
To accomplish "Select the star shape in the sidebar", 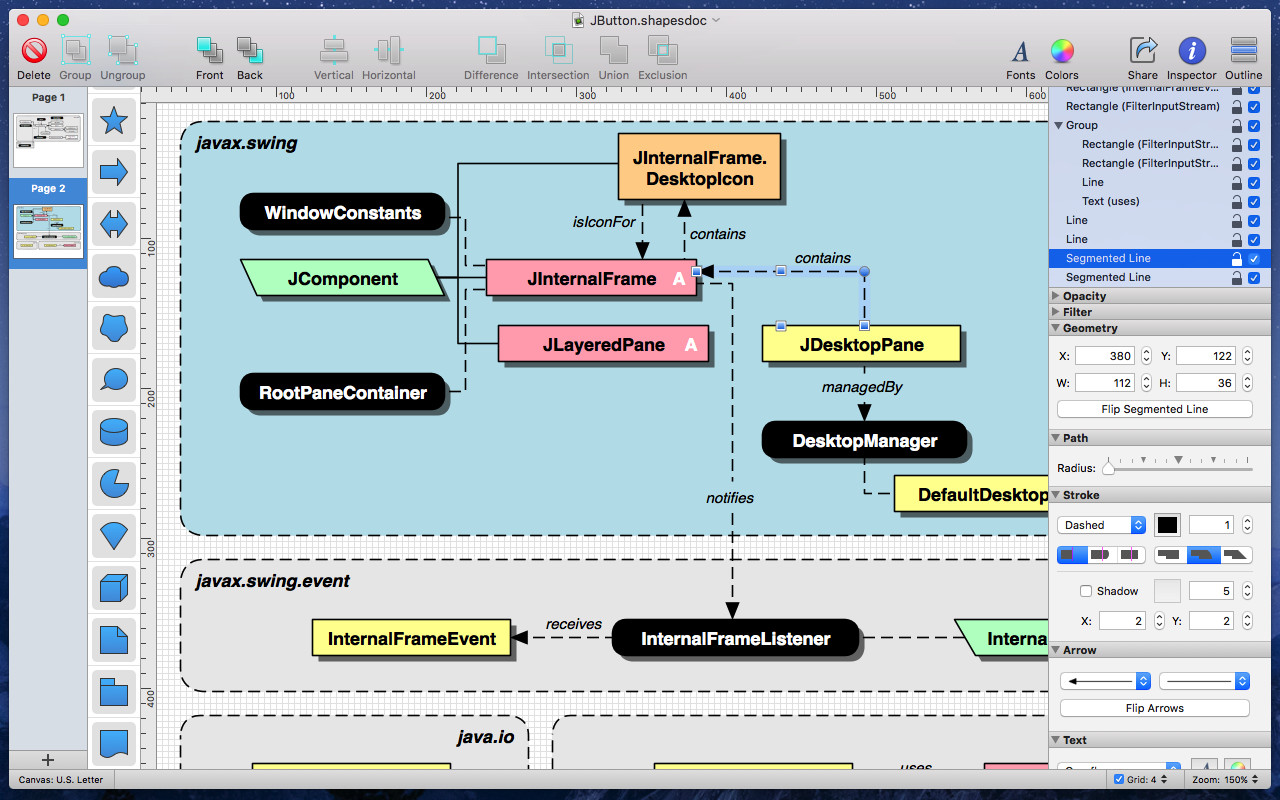I will pos(114,120).
